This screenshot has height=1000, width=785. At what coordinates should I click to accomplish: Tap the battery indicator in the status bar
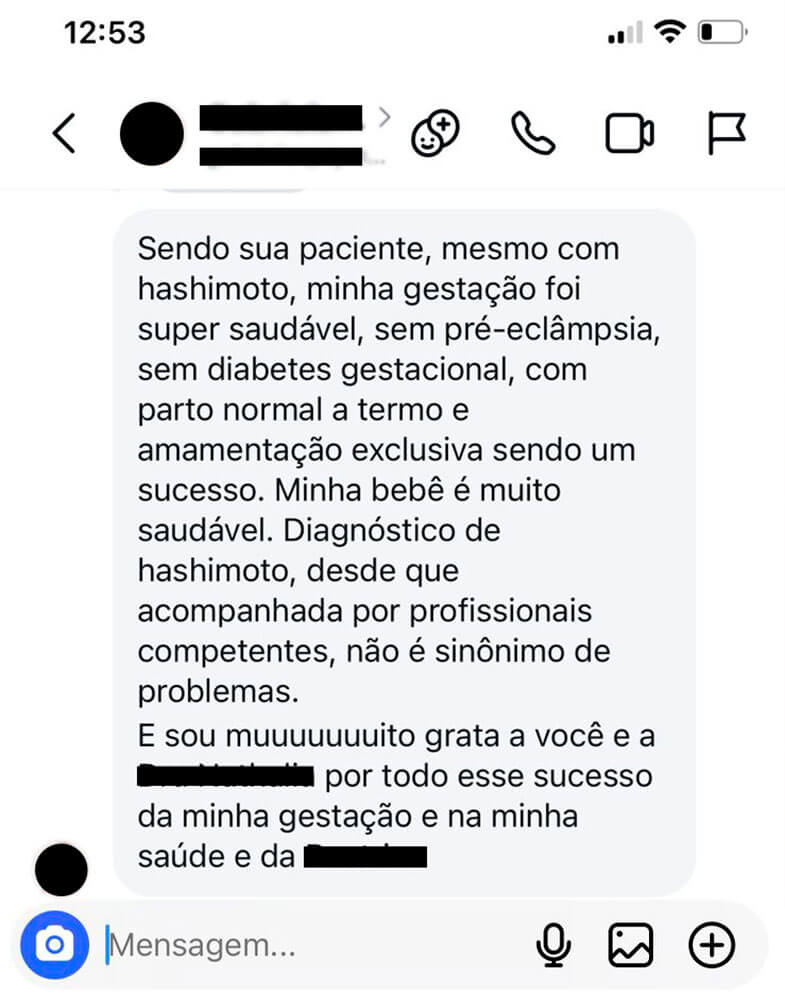pos(723,32)
